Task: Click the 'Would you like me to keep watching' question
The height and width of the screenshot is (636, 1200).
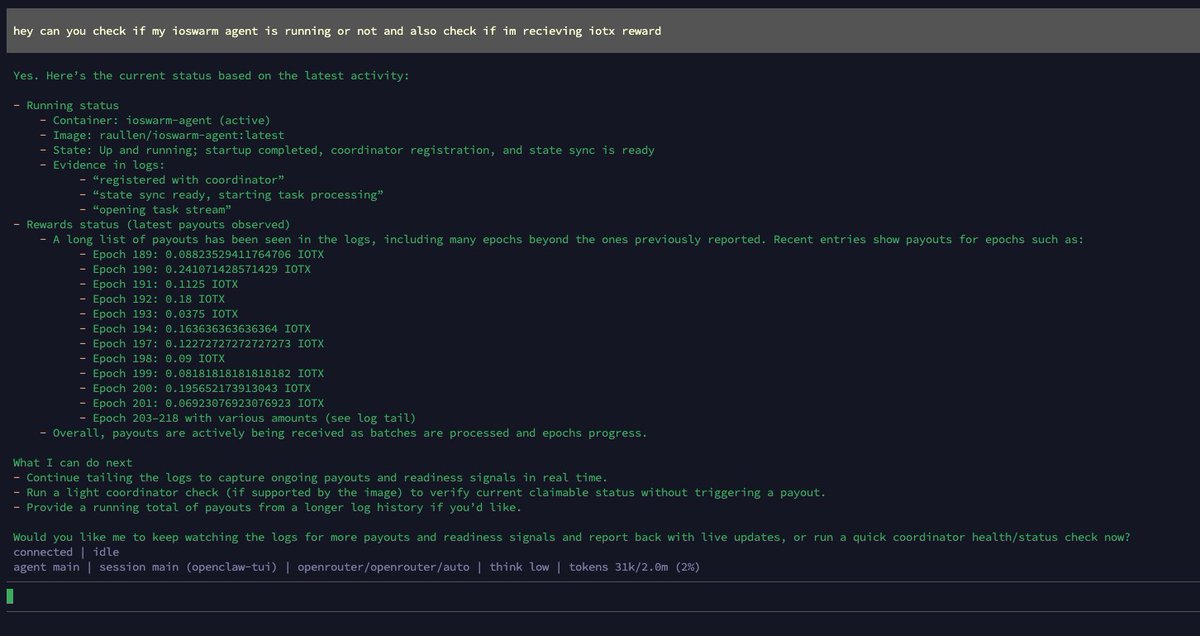Action: [x=572, y=537]
